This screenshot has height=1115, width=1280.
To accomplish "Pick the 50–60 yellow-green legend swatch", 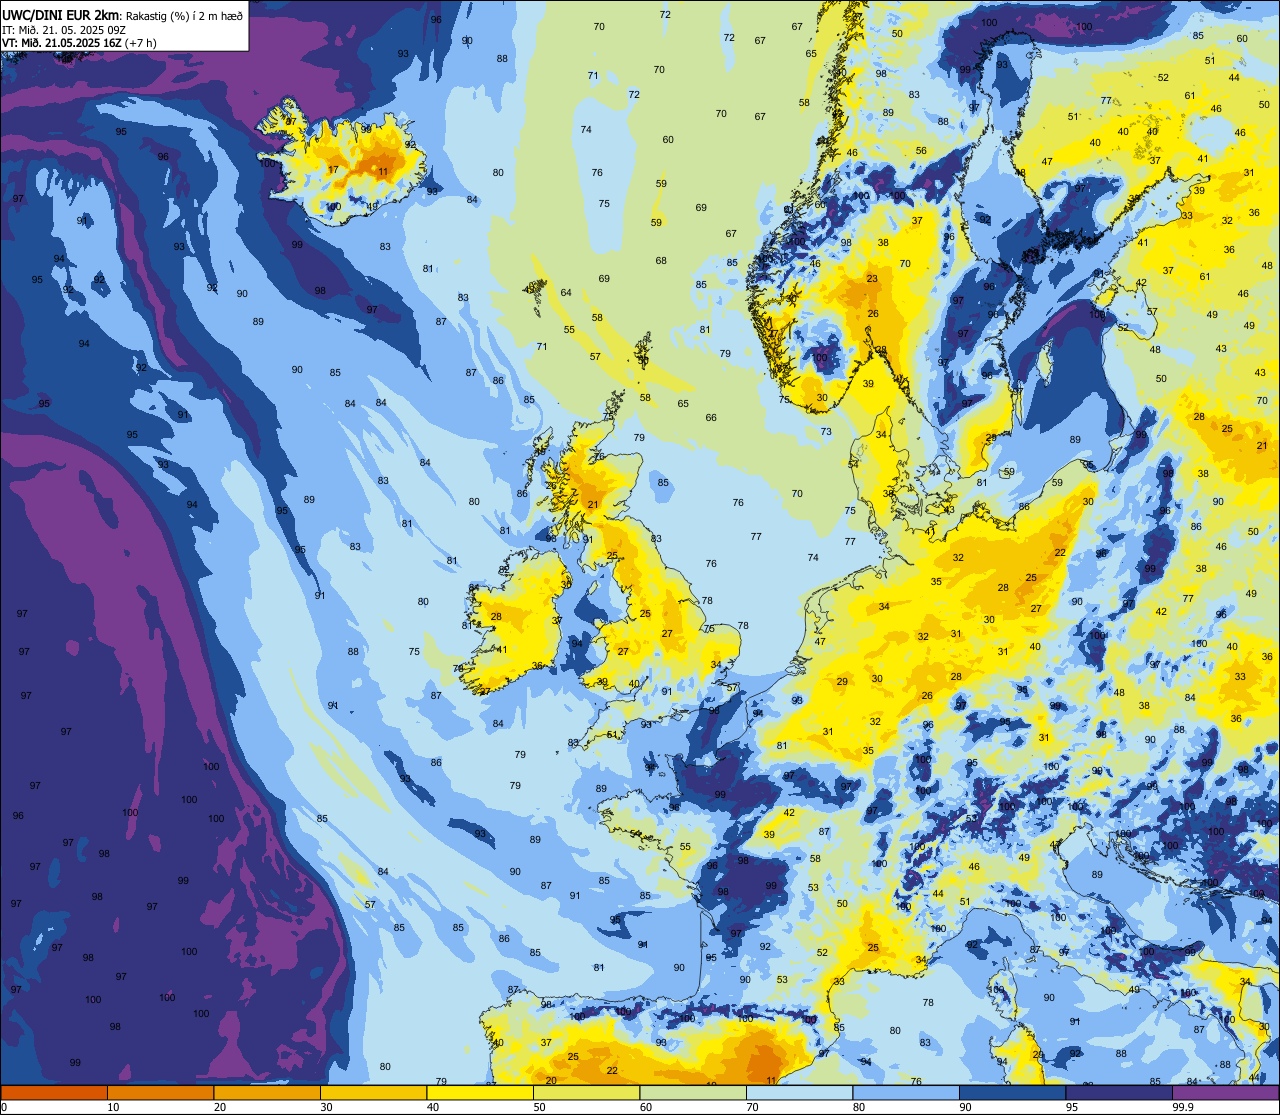I will point(586,1092).
